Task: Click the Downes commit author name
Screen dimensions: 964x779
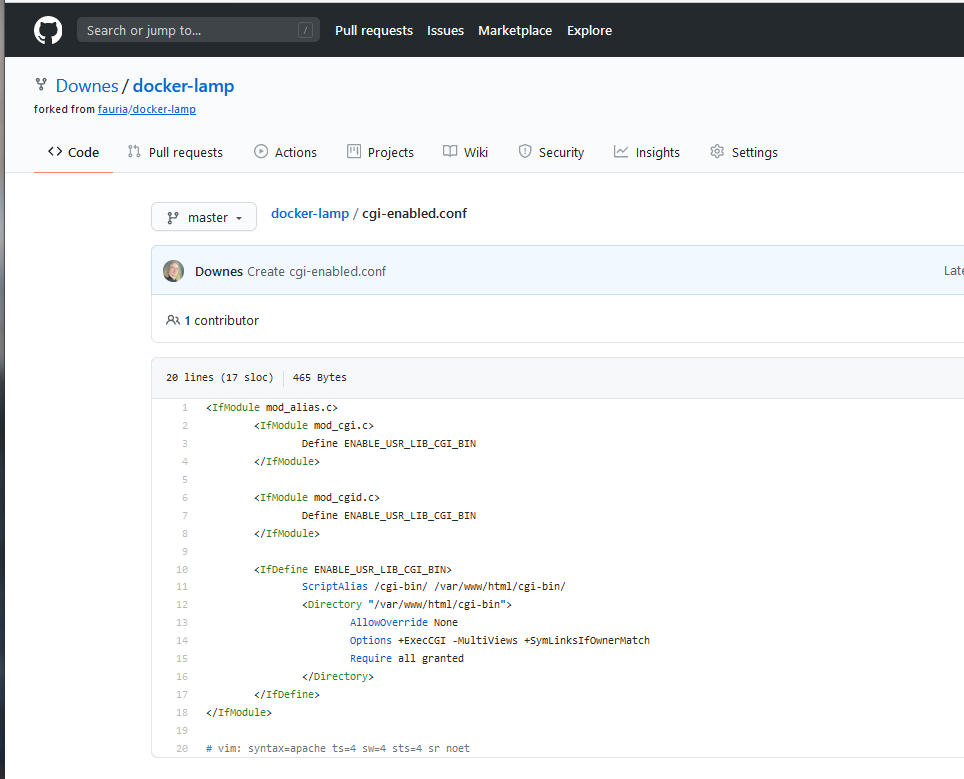Action: (219, 271)
